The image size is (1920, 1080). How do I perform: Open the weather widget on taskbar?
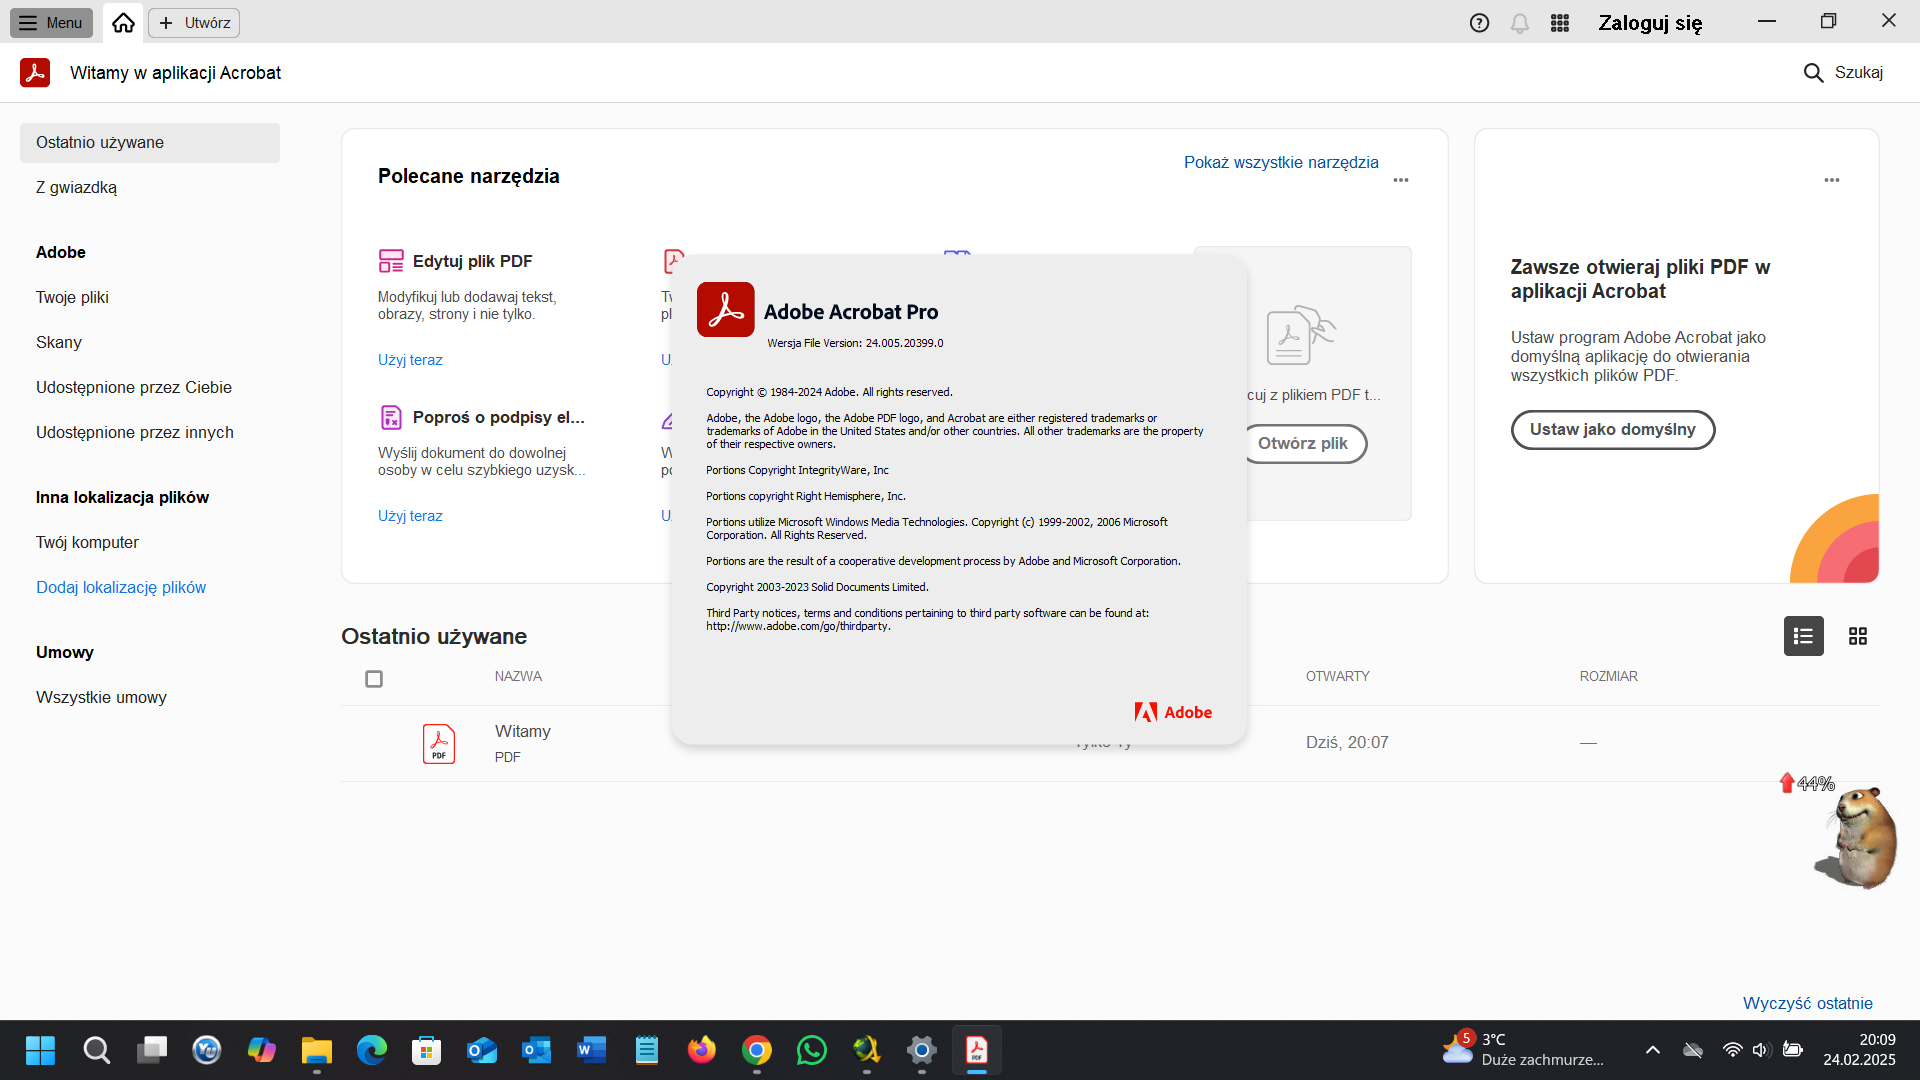click(1522, 1051)
